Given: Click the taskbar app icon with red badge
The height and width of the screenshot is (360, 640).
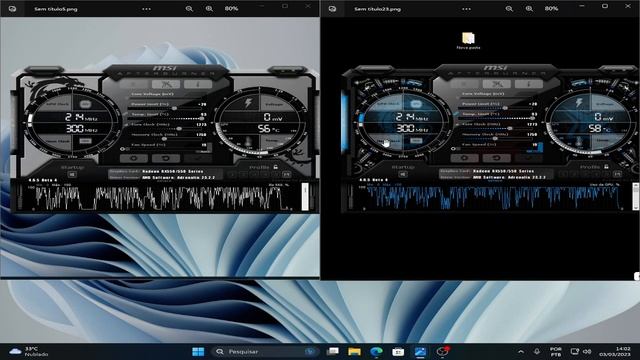Looking at the screenshot, I should pyautogui.click(x=442, y=351).
